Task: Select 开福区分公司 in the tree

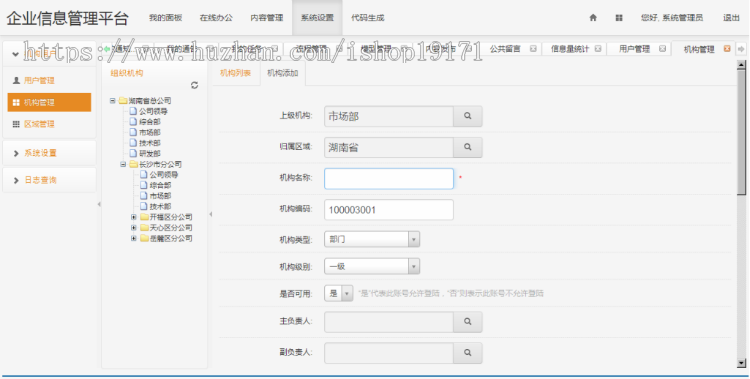Action: pos(171,217)
